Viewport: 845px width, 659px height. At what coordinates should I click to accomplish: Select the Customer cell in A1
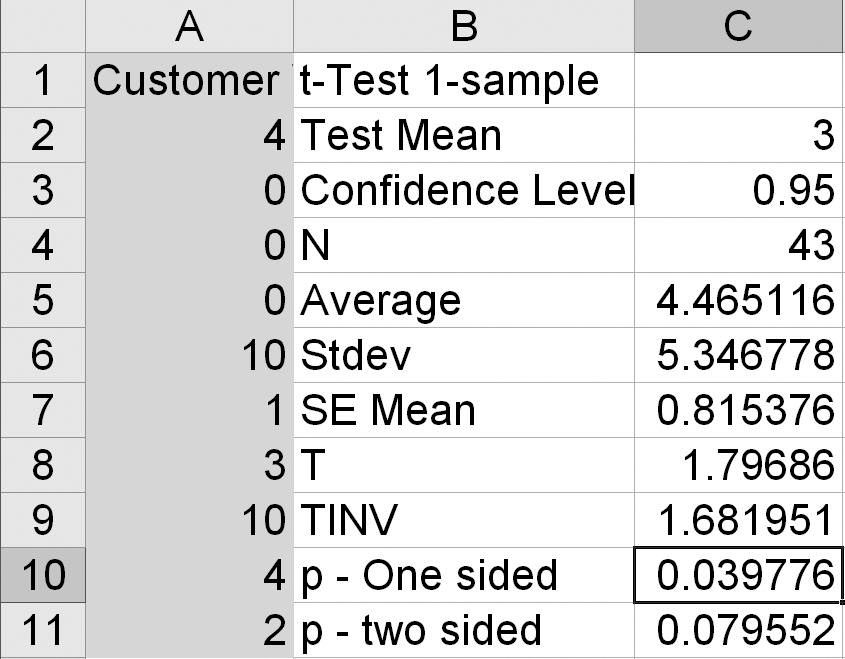tap(189, 80)
